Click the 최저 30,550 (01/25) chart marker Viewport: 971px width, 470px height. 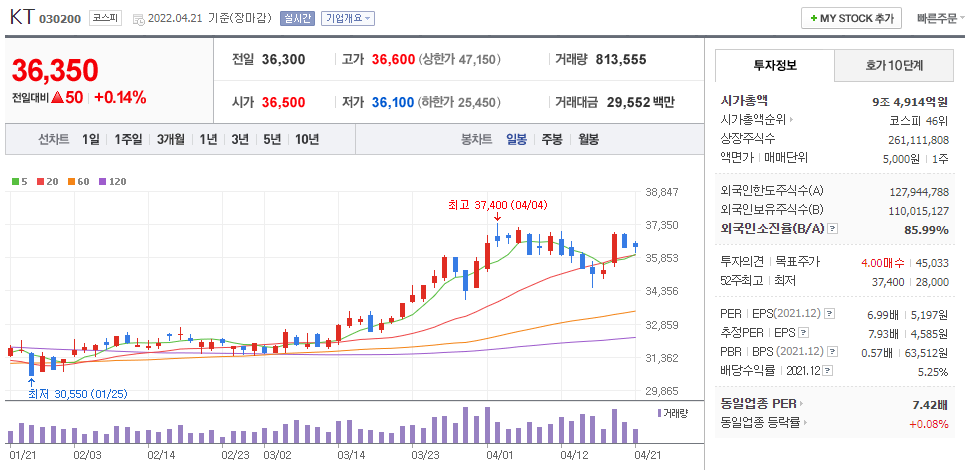pyautogui.click(x=77, y=394)
